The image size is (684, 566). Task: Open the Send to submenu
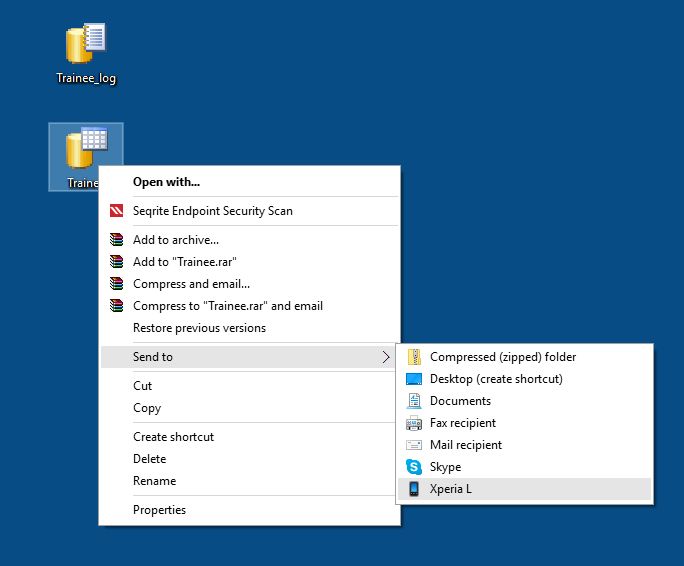tap(249, 357)
